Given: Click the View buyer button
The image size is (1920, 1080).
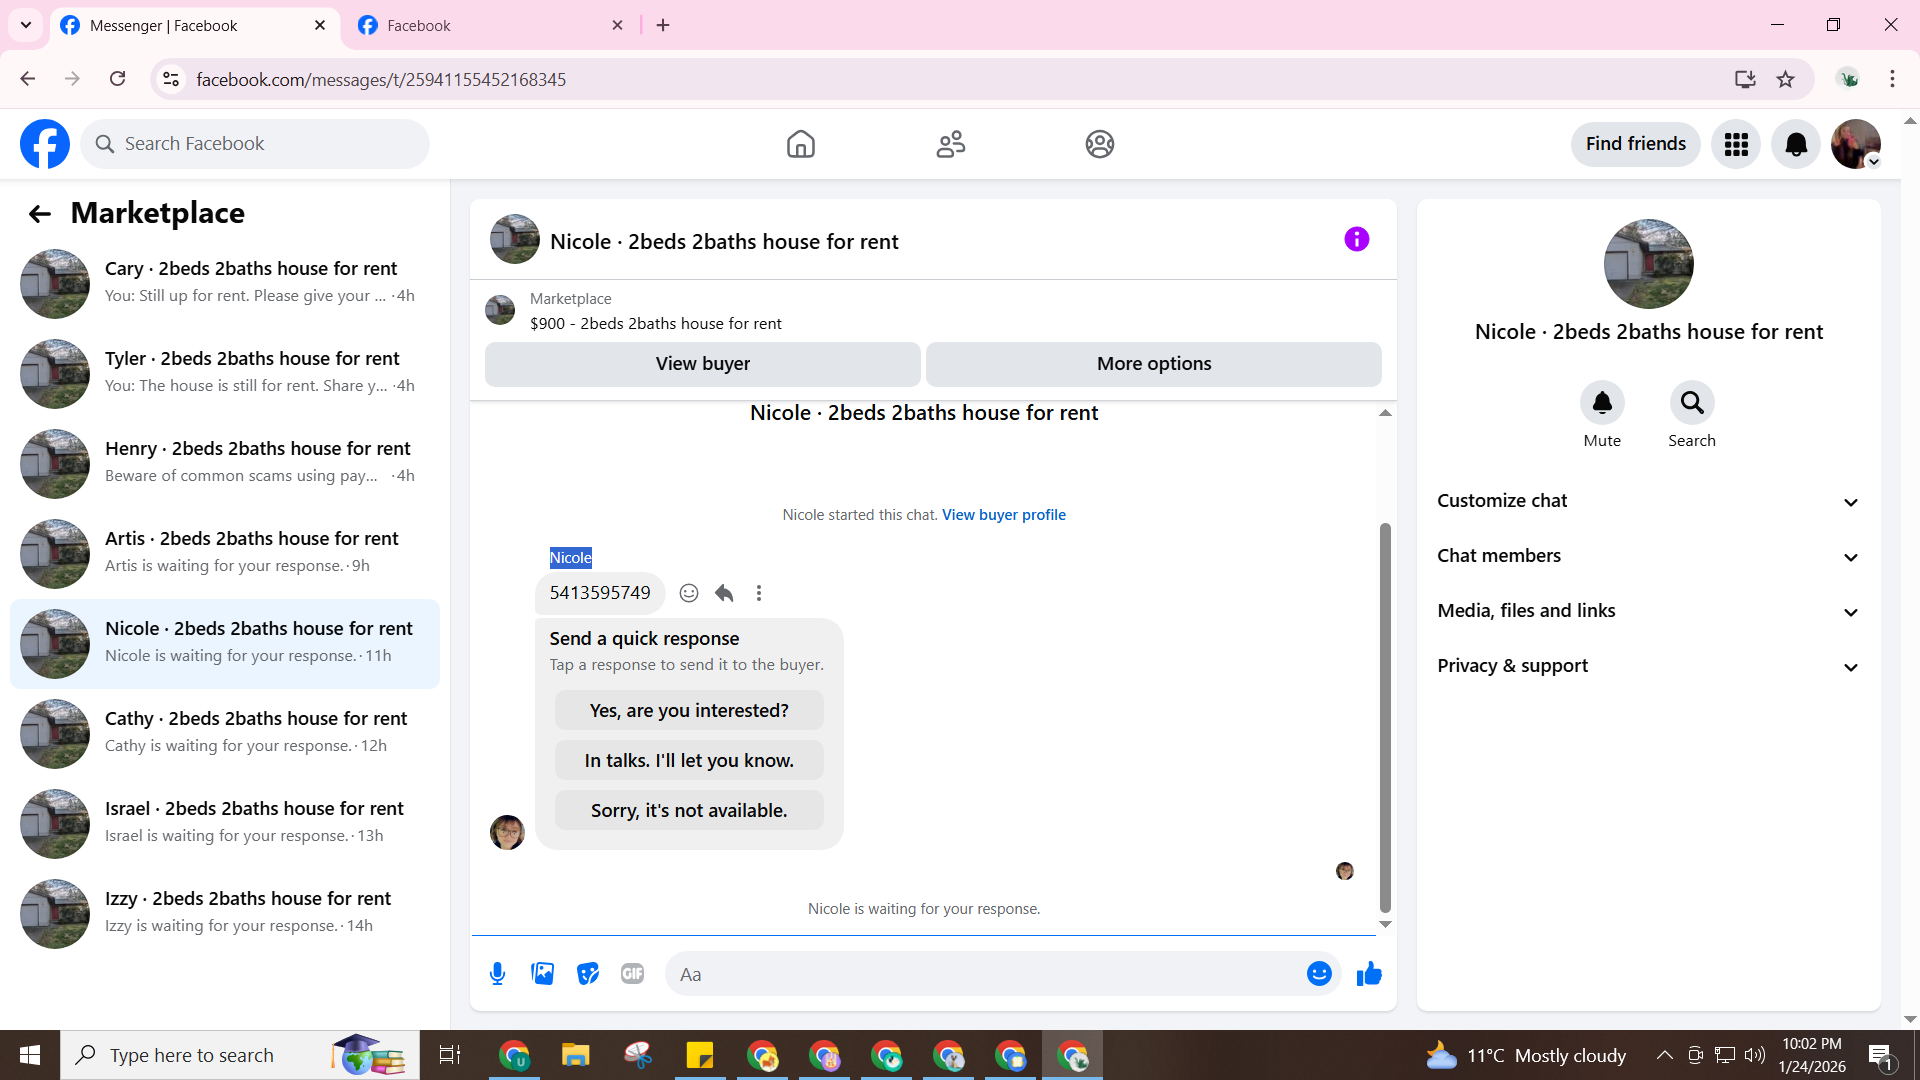Looking at the screenshot, I should click(x=702, y=364).
